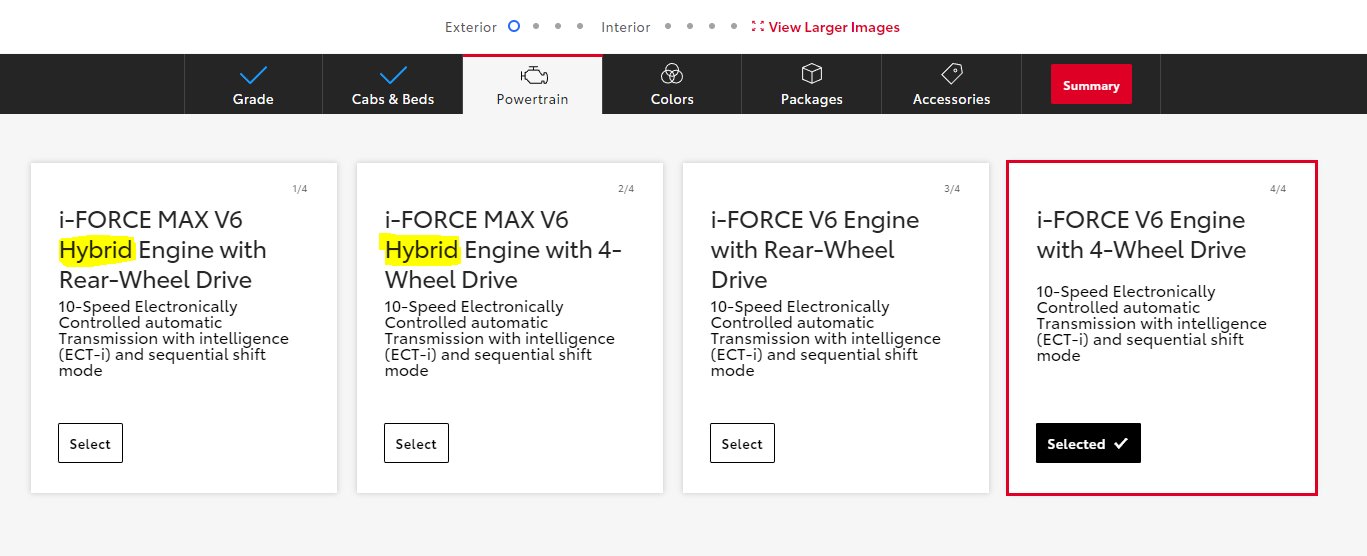Viewport: 1367px width, 556px height.
Task: Select the Powertrain tab label
Action: click(x=532, y=99)
